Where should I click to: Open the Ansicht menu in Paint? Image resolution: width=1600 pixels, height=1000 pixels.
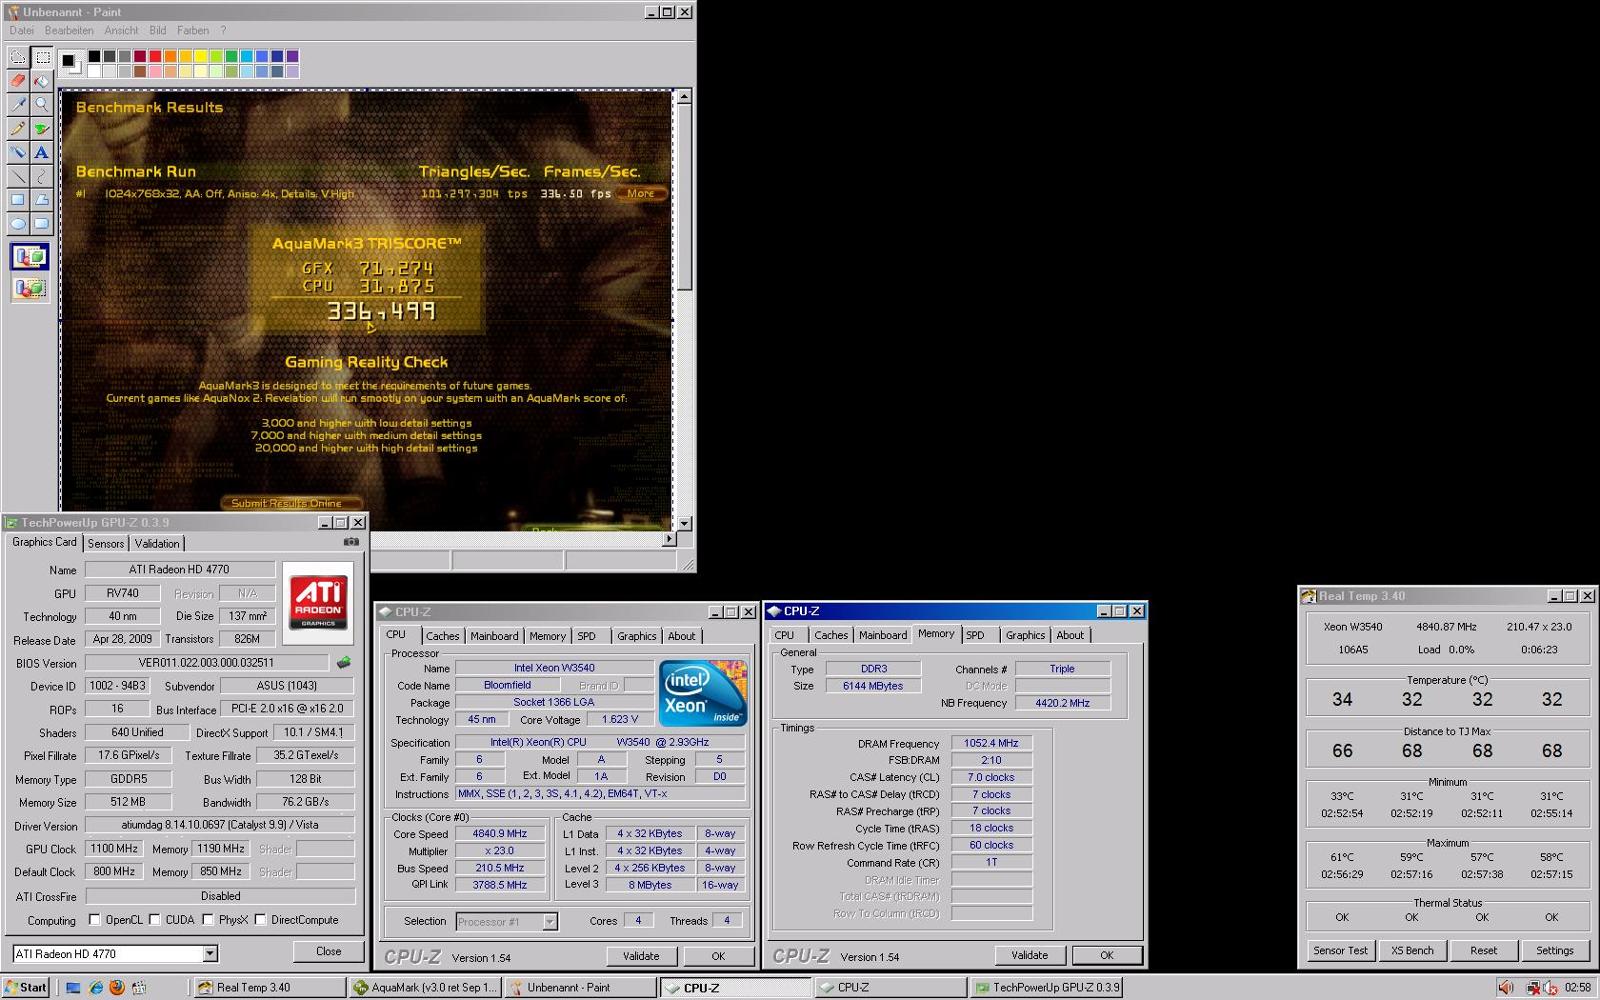pyautogui.click(x=121, y=31)
